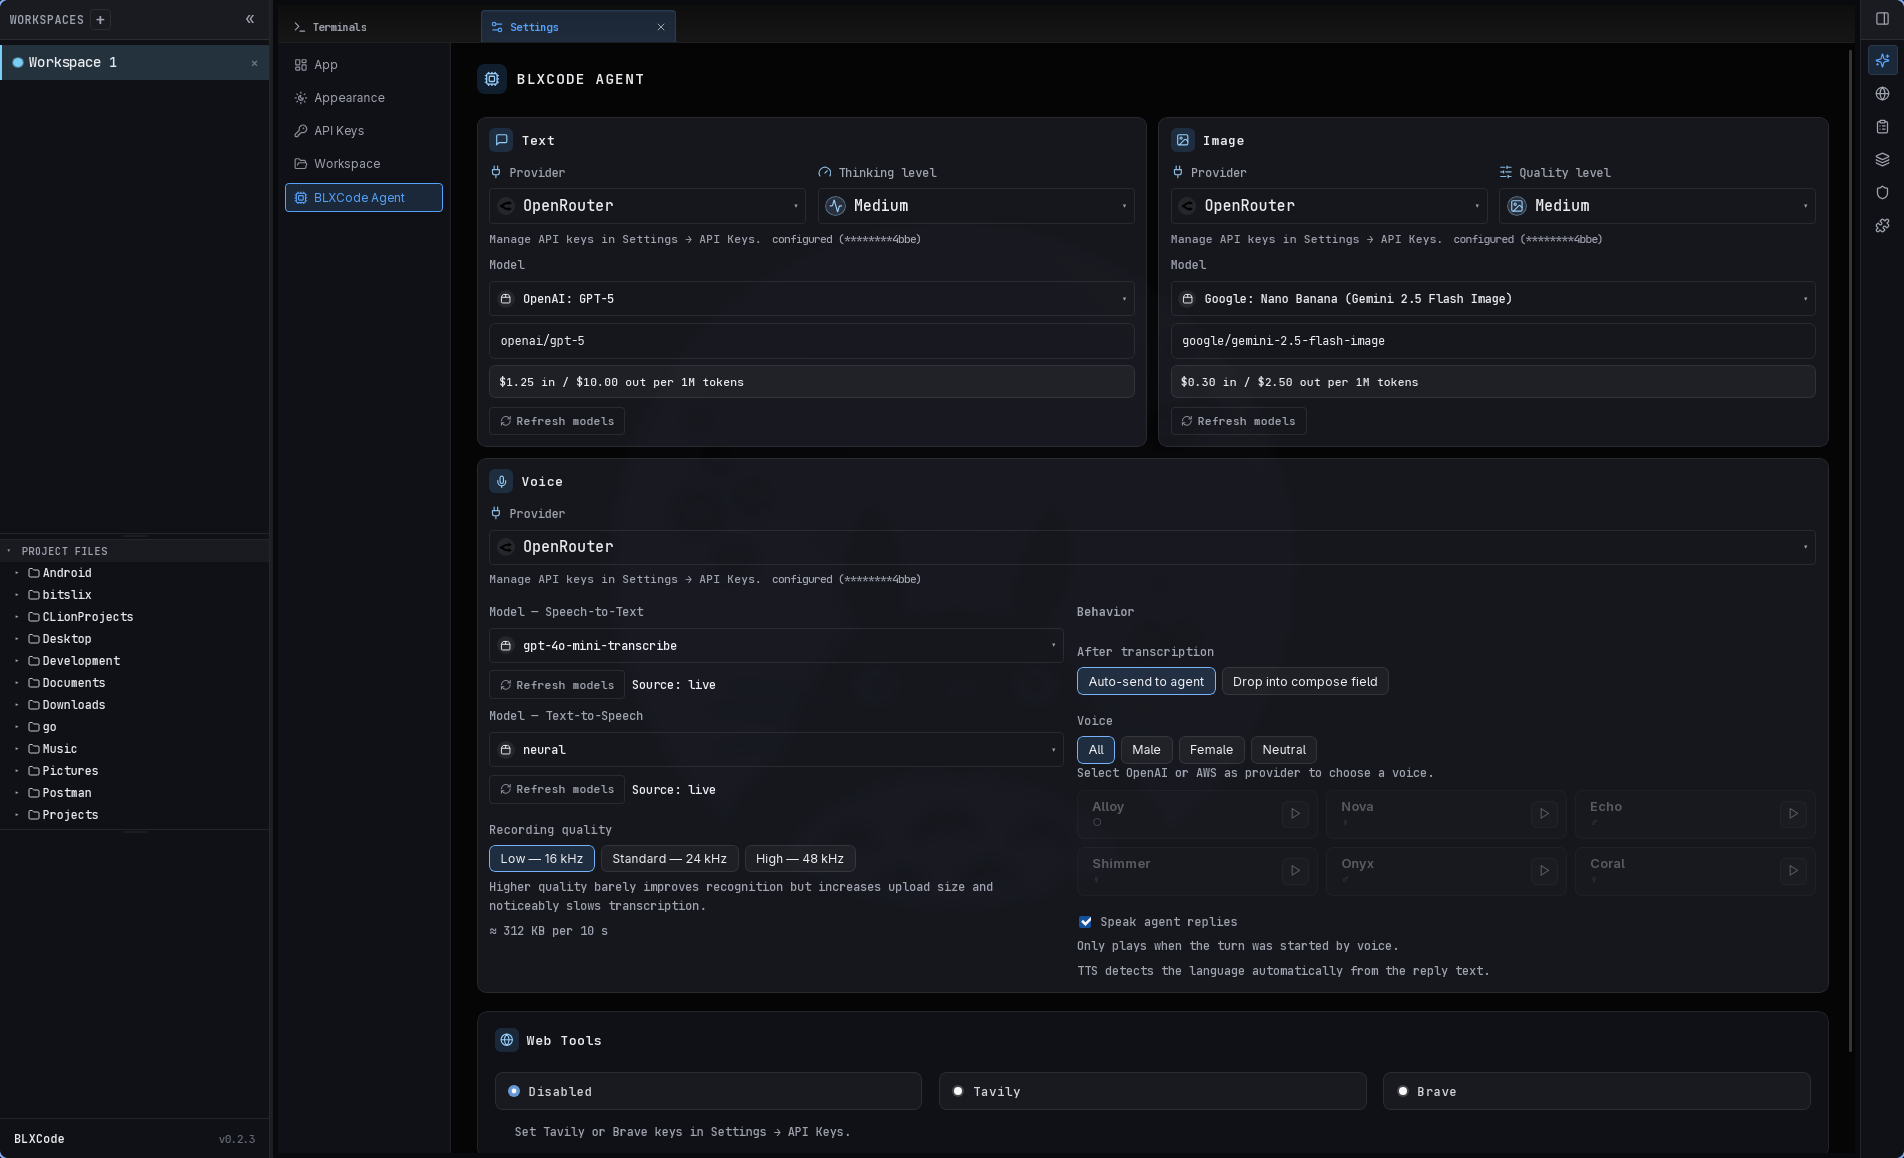Click the Quality level sliders icon label

(1505, 173)
